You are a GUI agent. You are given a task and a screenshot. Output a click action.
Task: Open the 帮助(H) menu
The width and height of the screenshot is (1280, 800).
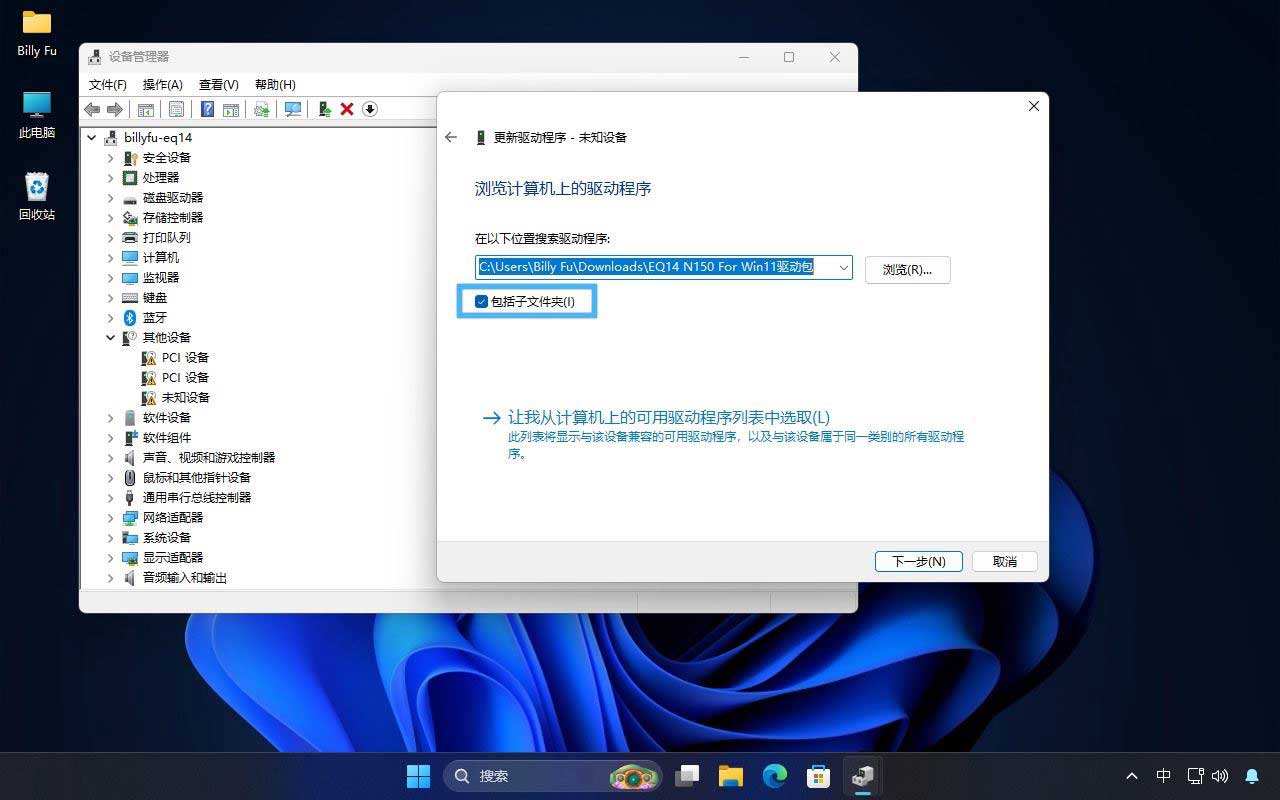275,85
